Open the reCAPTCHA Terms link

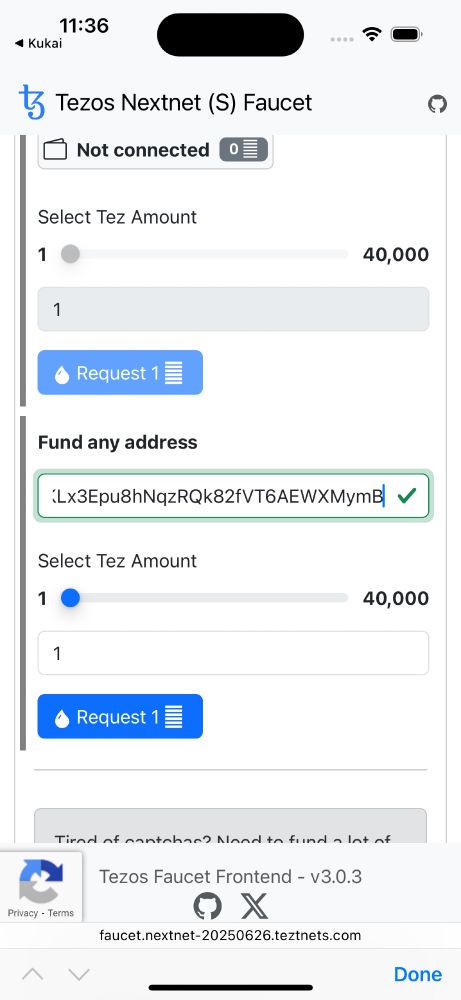pos(61,913)
